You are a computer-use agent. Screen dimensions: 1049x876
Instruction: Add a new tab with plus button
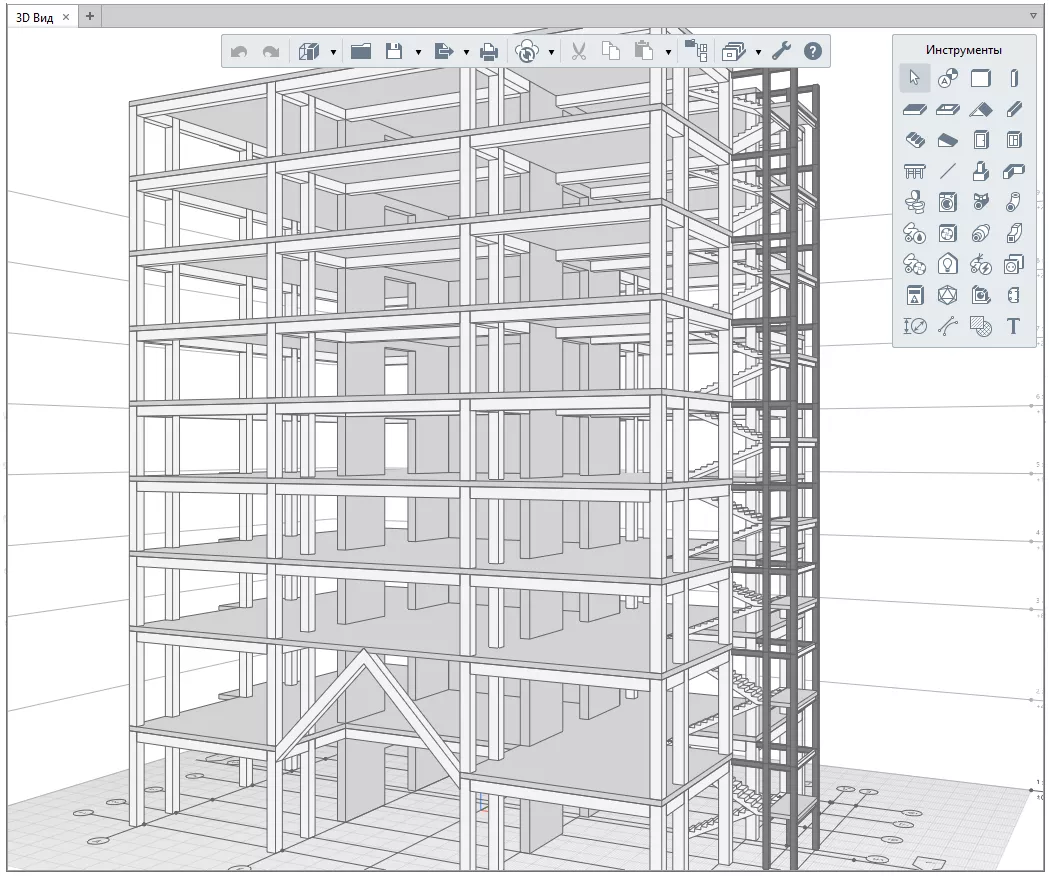[x=89, y=16]
